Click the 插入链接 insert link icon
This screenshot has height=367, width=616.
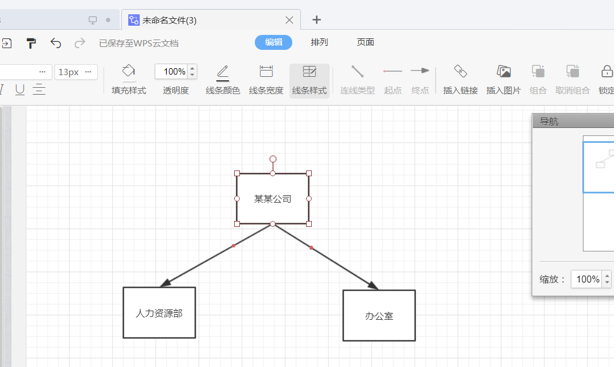(x=460, y=71)
